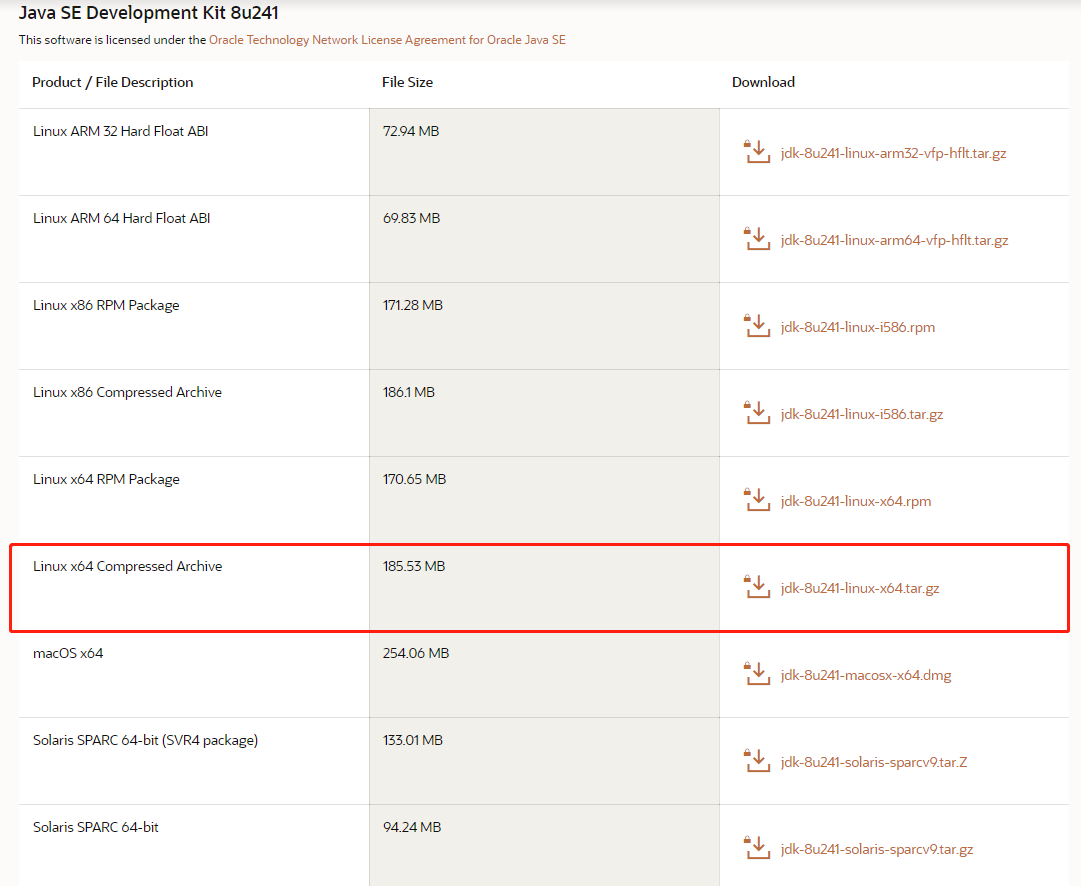Click download icon beside jdk-8u241-linux-i586.rpm
1081x886 pixels.
click(756, 325)
